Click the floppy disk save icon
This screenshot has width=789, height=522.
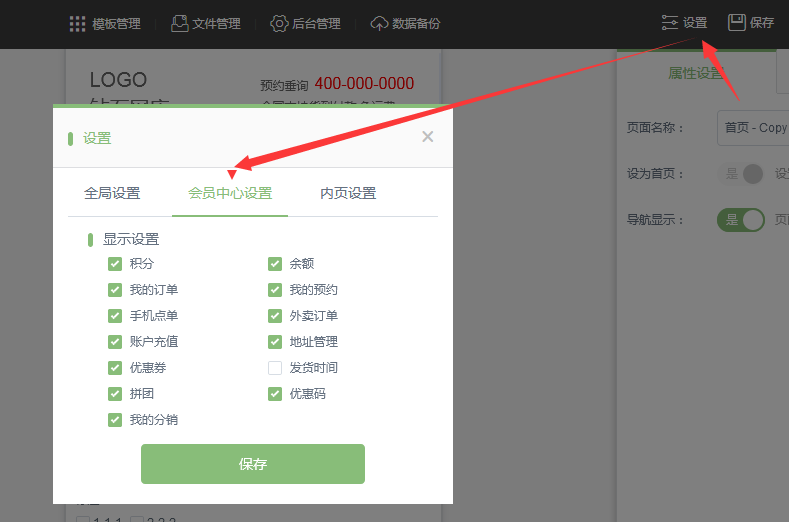pos(737,22)
